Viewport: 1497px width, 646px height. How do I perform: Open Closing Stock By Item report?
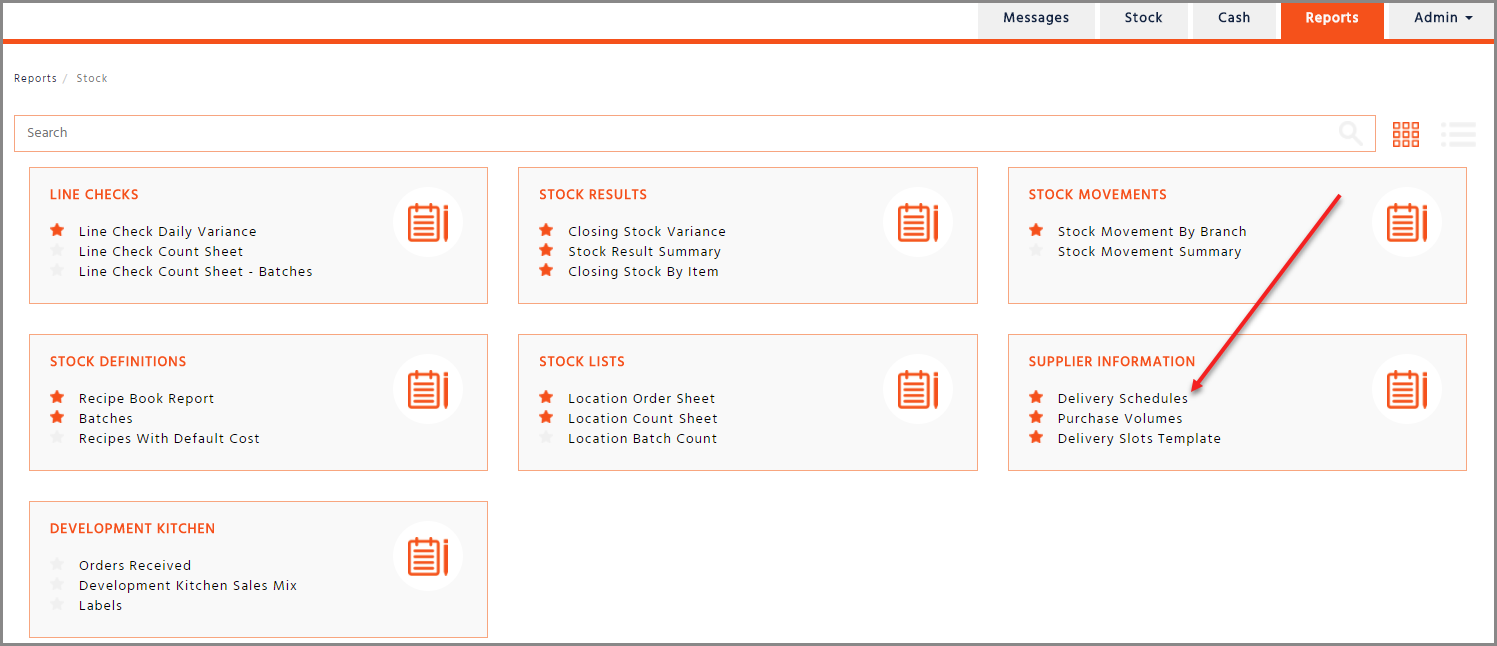coord(643,271)
